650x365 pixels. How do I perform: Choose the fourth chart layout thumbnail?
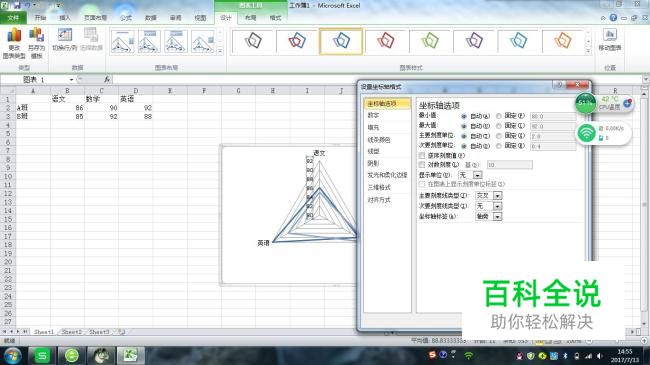tap(202, 41)
